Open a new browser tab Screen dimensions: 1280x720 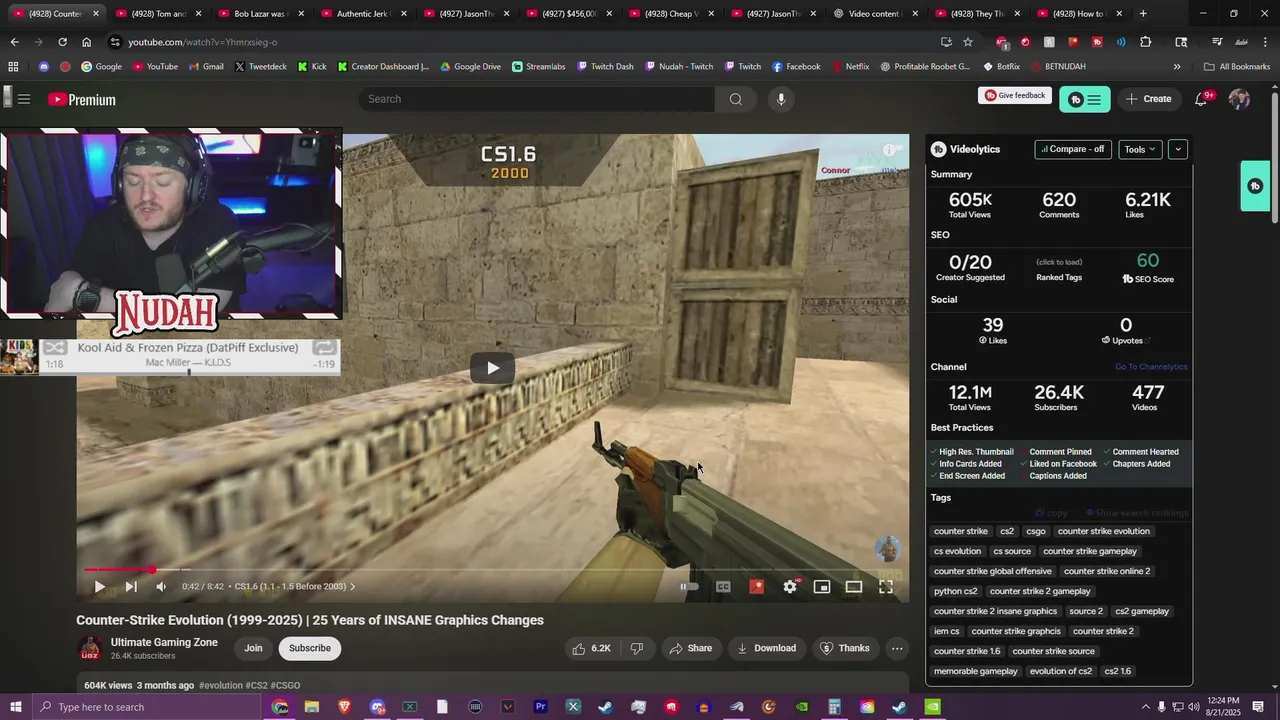pos(1143,14)
